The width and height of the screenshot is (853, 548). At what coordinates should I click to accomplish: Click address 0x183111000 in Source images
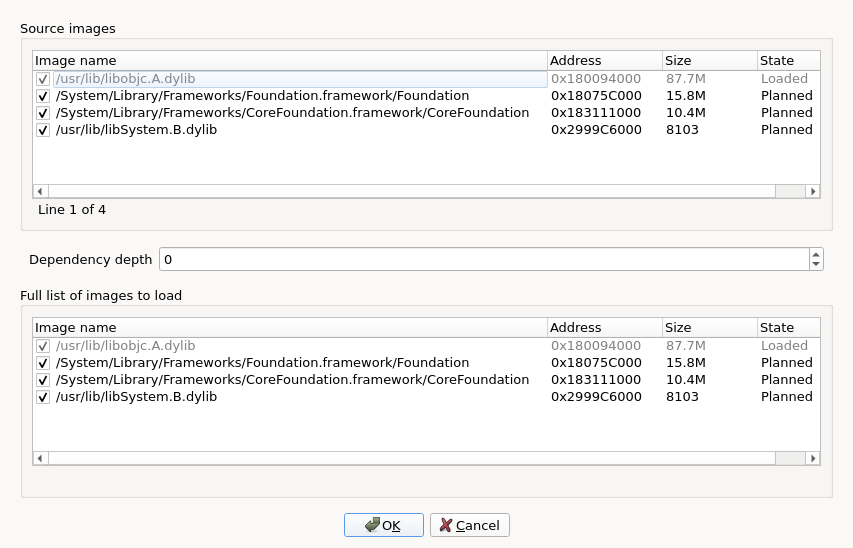click(596, 113)
